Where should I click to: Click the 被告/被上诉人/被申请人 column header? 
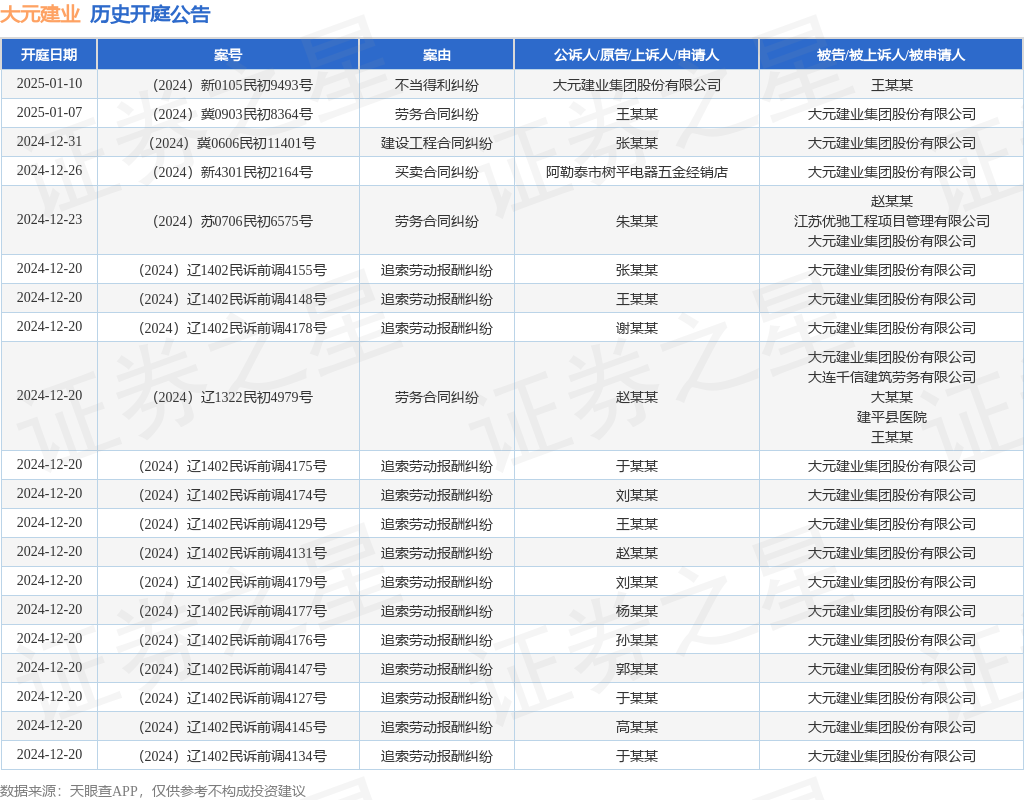[891, 55]
